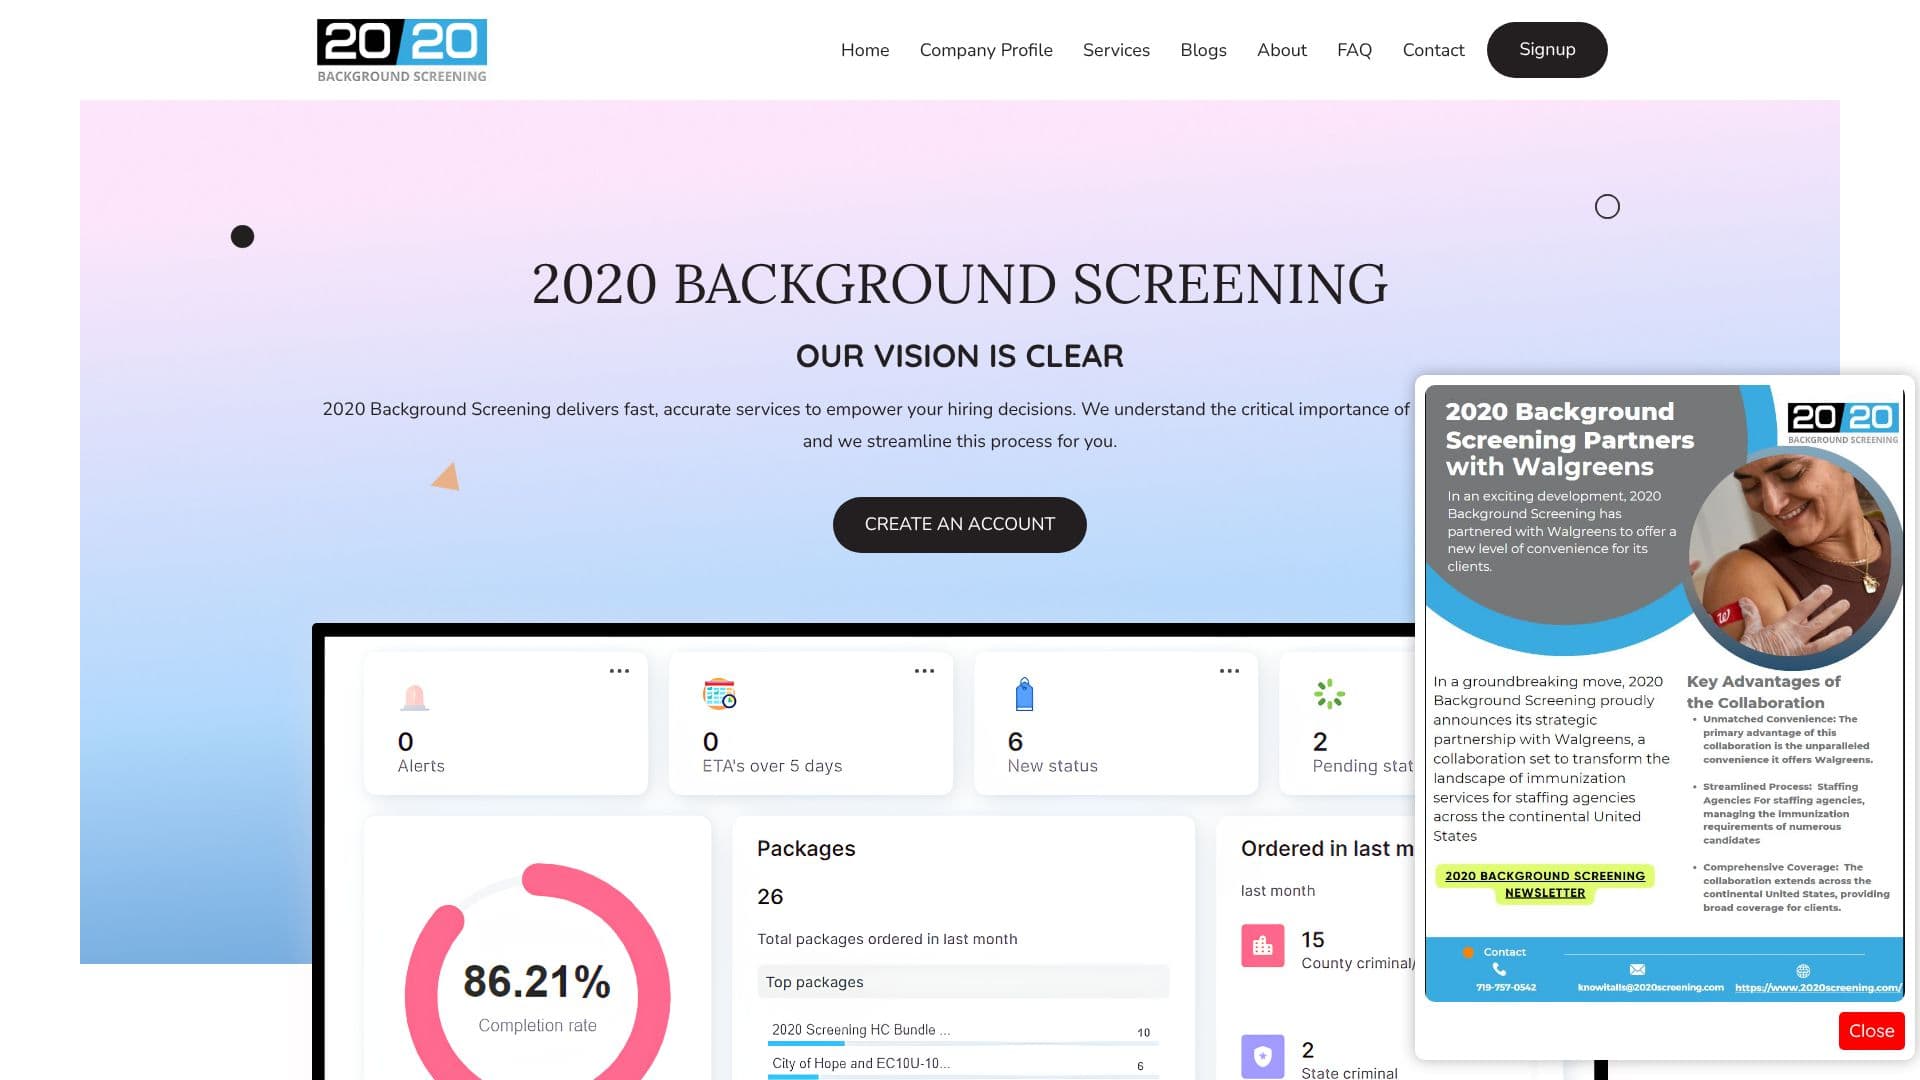Open the Alerts card three-dot menu
This screenshot has width=1920, height=1080.
[x=619, y=671]
